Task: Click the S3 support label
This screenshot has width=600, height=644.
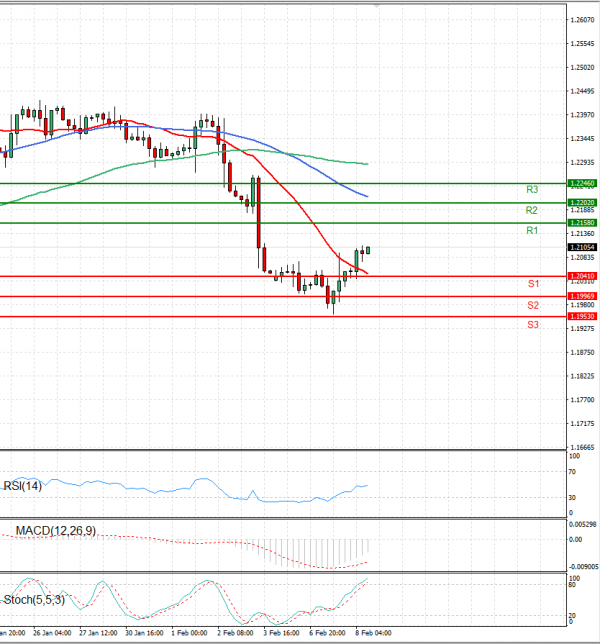Action: [x=533, y=324]
